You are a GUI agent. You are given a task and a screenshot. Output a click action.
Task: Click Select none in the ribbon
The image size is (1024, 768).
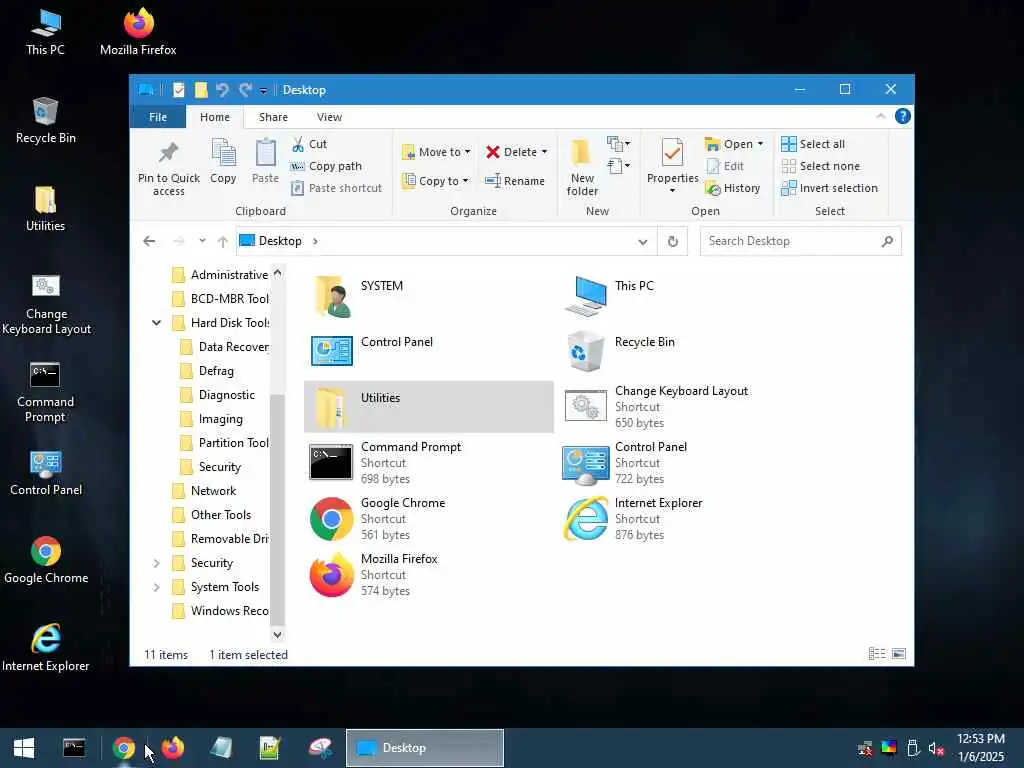point(821,166)
